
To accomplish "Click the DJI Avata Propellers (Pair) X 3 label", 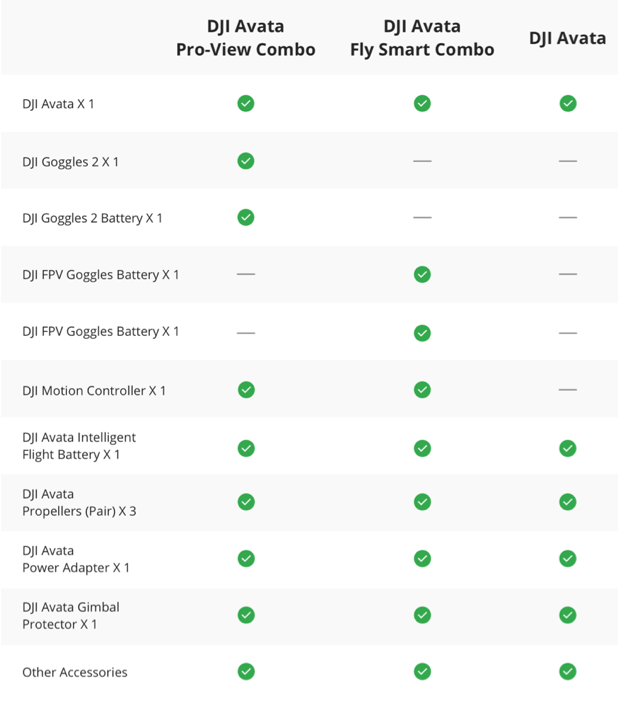I will pos(79,502).
